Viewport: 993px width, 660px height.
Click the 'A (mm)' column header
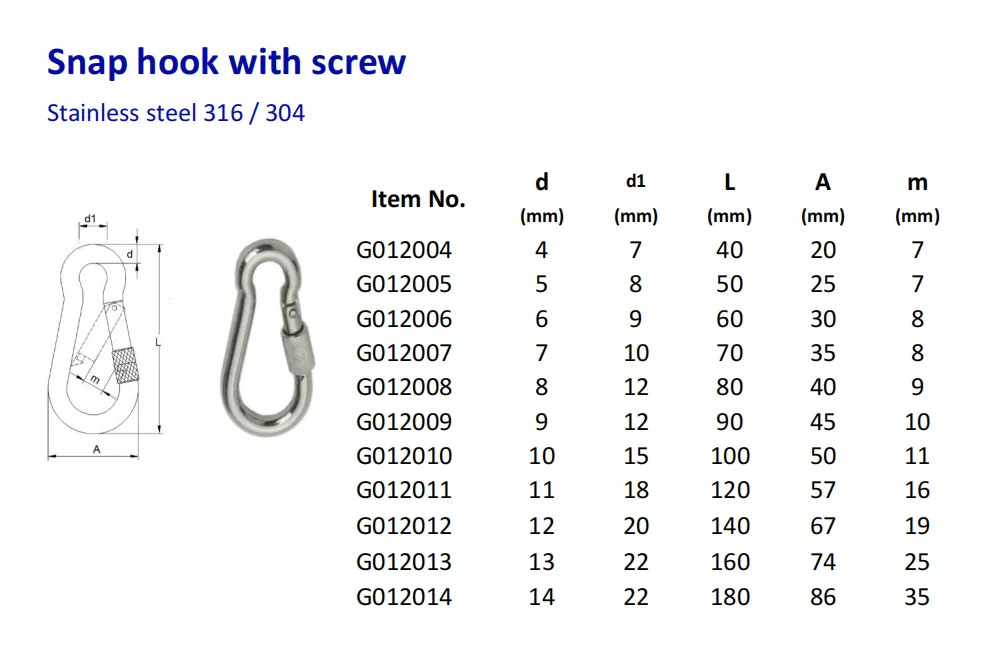(x=823, y=198)
